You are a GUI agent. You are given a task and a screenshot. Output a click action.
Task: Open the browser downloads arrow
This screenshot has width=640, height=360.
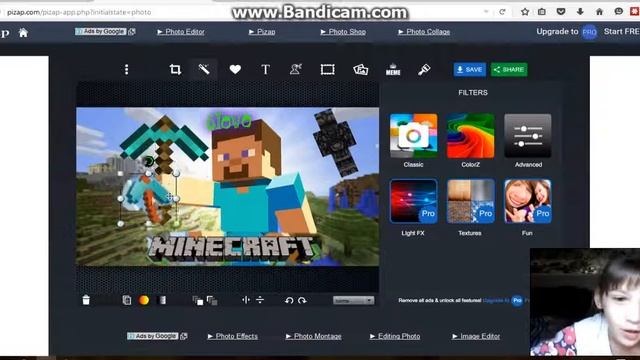(x=580, y=12)
